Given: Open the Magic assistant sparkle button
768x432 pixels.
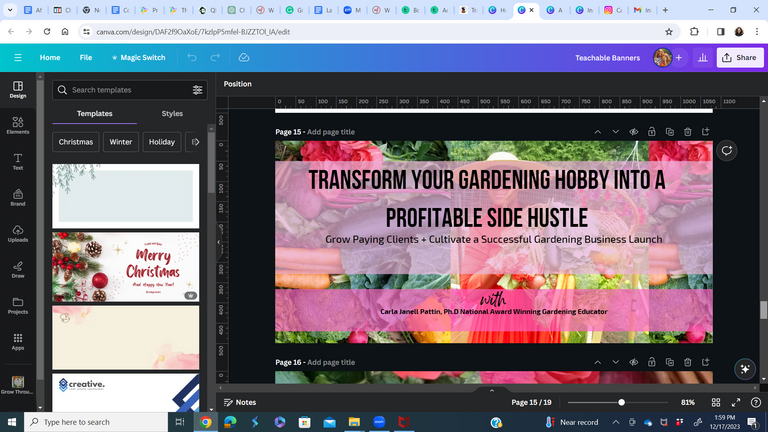Looking at the screenshot, I should [744, 369].
